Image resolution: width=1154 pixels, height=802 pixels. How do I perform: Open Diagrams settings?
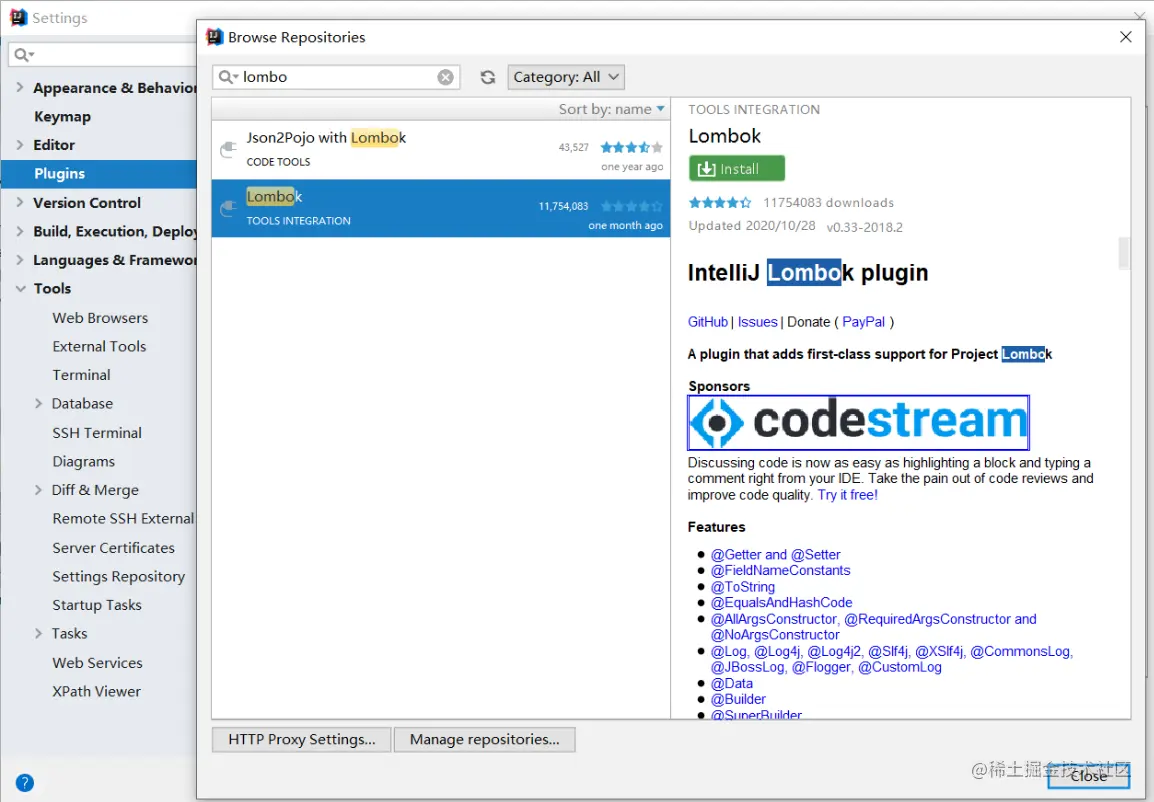[83, 461]
